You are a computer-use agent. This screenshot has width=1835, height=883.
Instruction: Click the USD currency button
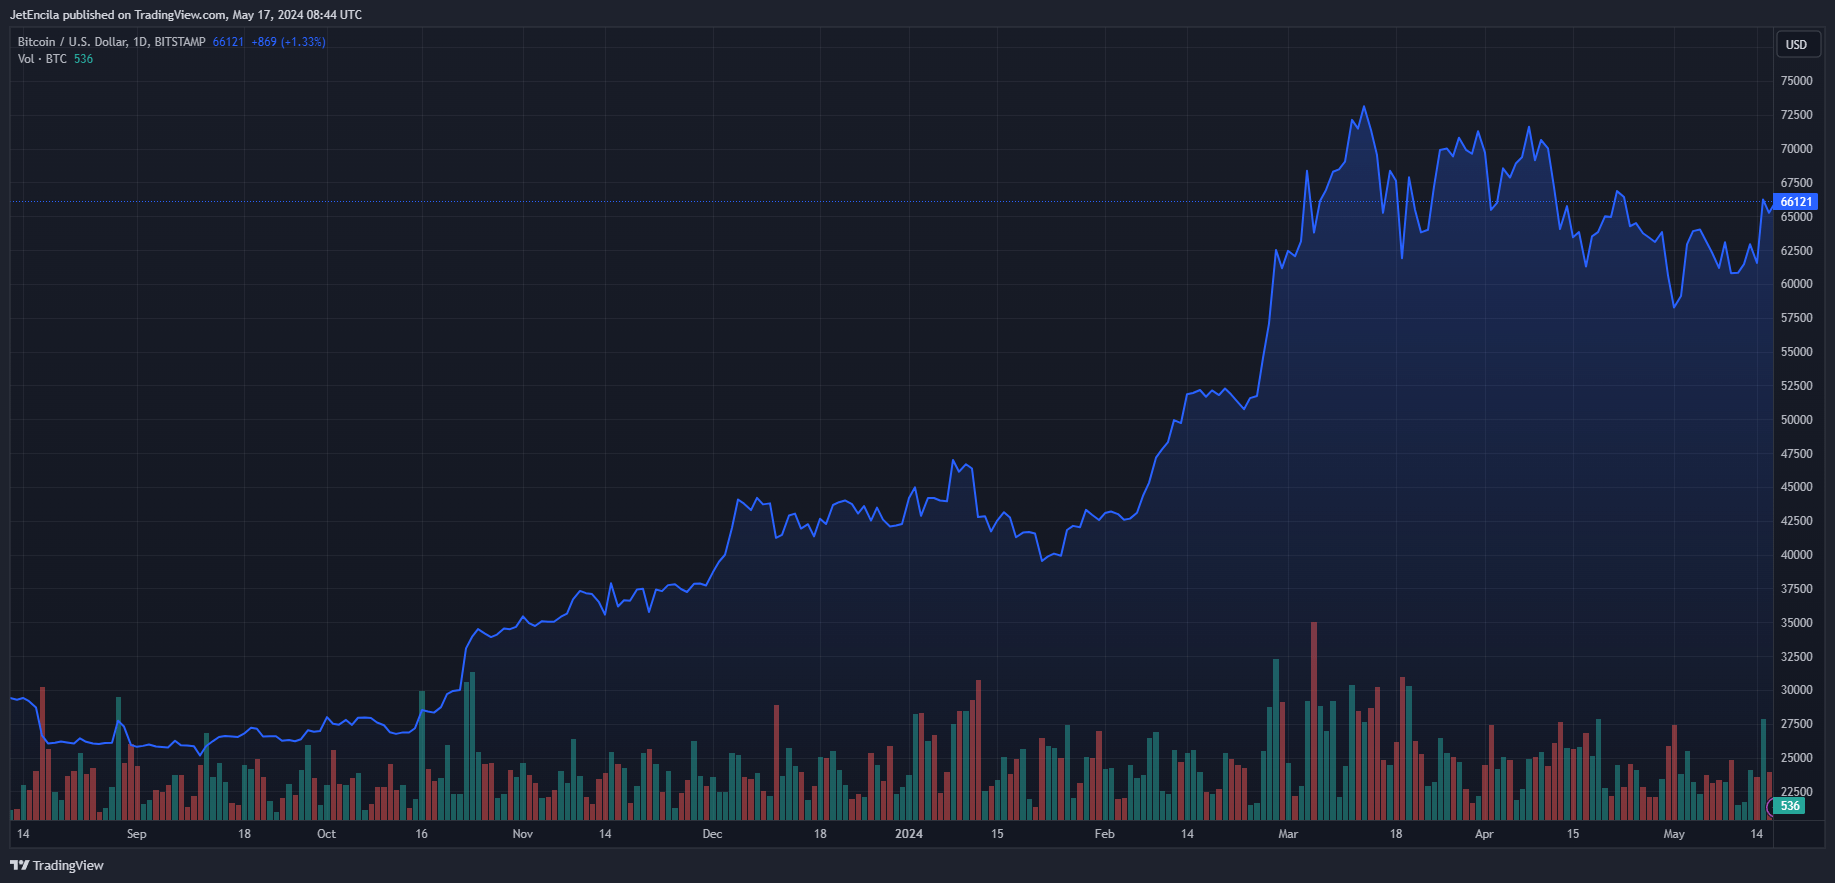(1797, 45)
